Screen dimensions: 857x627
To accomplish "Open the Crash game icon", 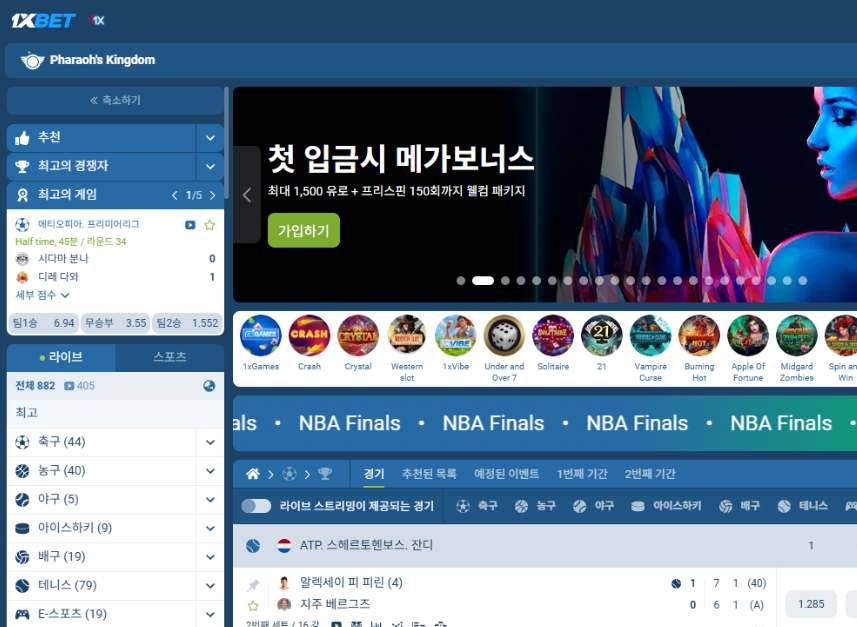I will [x=309, y=336].
